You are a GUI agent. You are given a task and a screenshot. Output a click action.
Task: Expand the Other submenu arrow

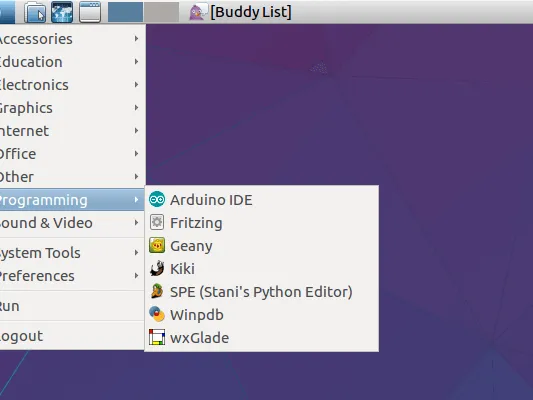(x=136, y=176)
